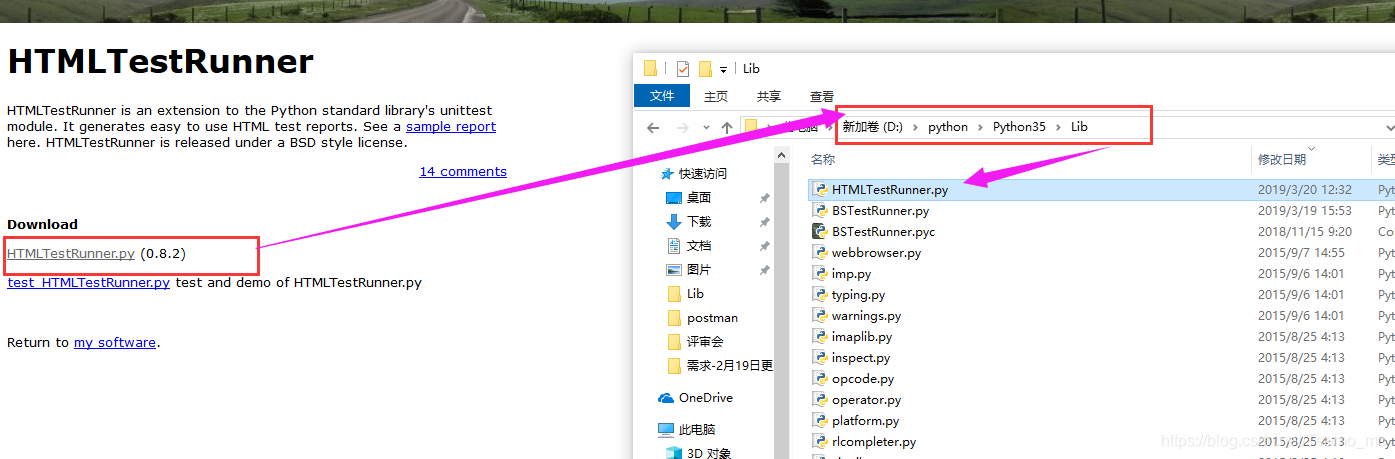Expand the chevron after 新加卷 (D:) in the address bar
The width and height of the screenshot is (1395, 459).
915,127
